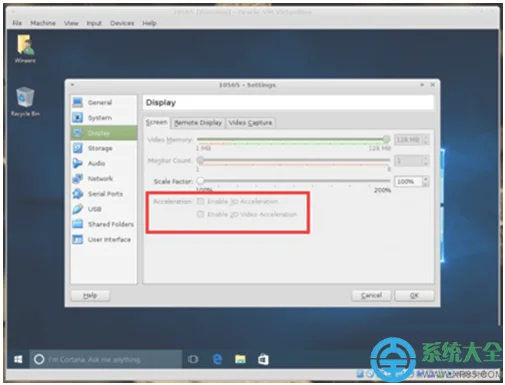Viewport: 505px width, 385px height.
Task: Select the Audio settings category
Action: tap(103, 163)
